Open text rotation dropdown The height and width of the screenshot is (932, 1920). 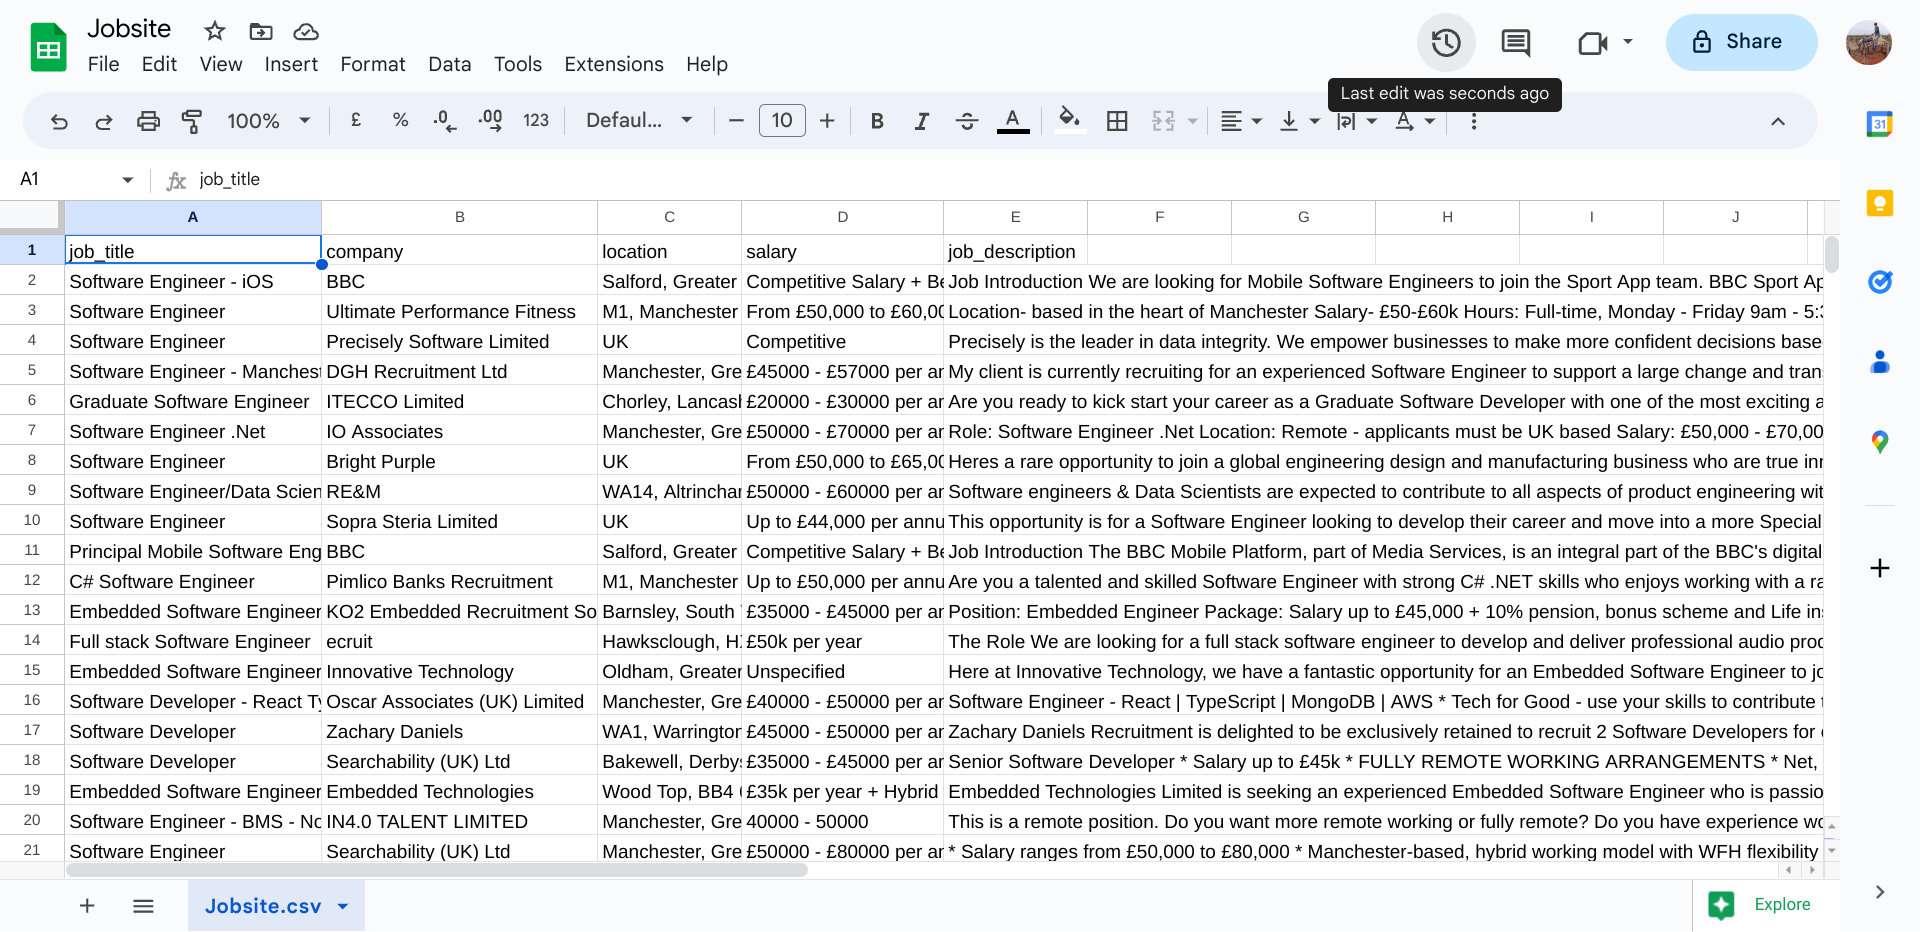point(1415,121)
